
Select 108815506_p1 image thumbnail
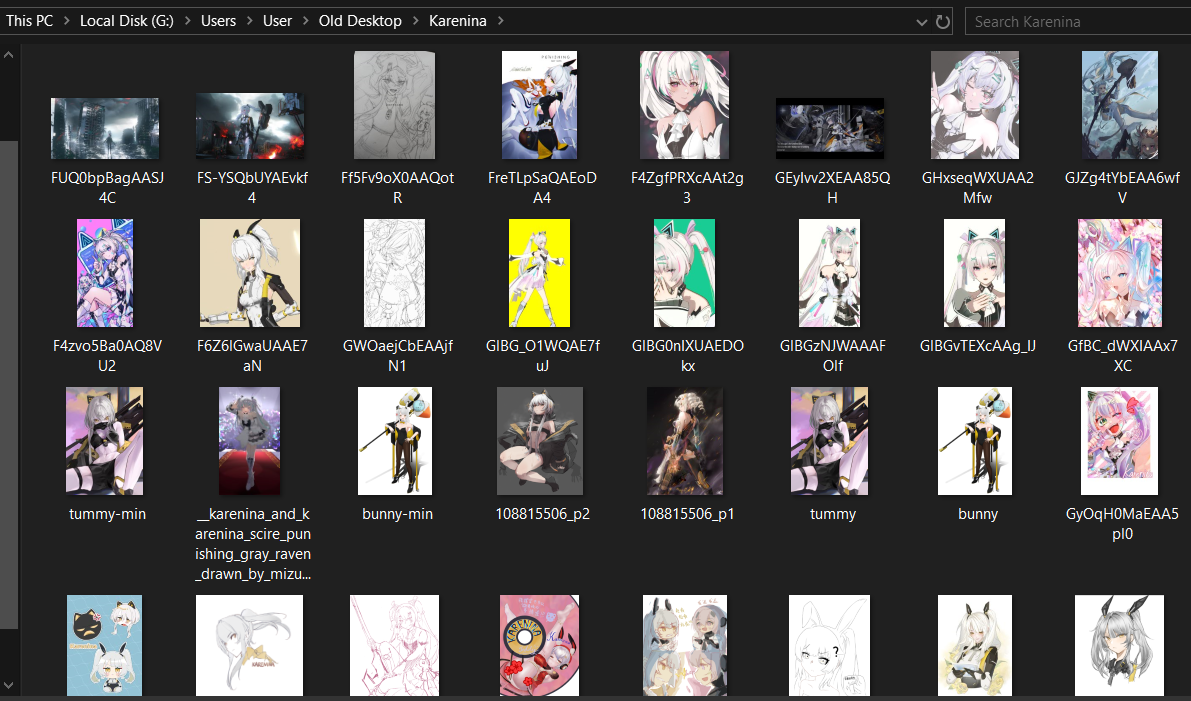[x=684, y=440]
